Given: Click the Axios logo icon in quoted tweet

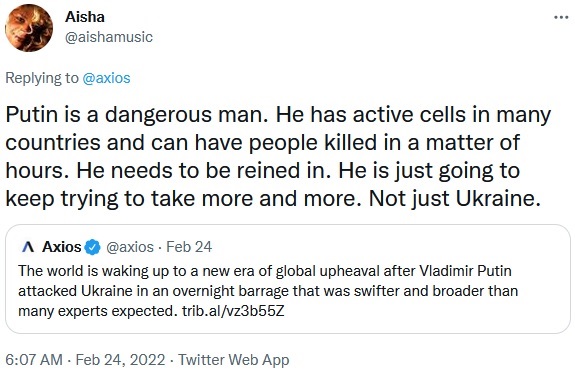Looking at the screenshot, I should pyautogui.click(x=28, y=247).
